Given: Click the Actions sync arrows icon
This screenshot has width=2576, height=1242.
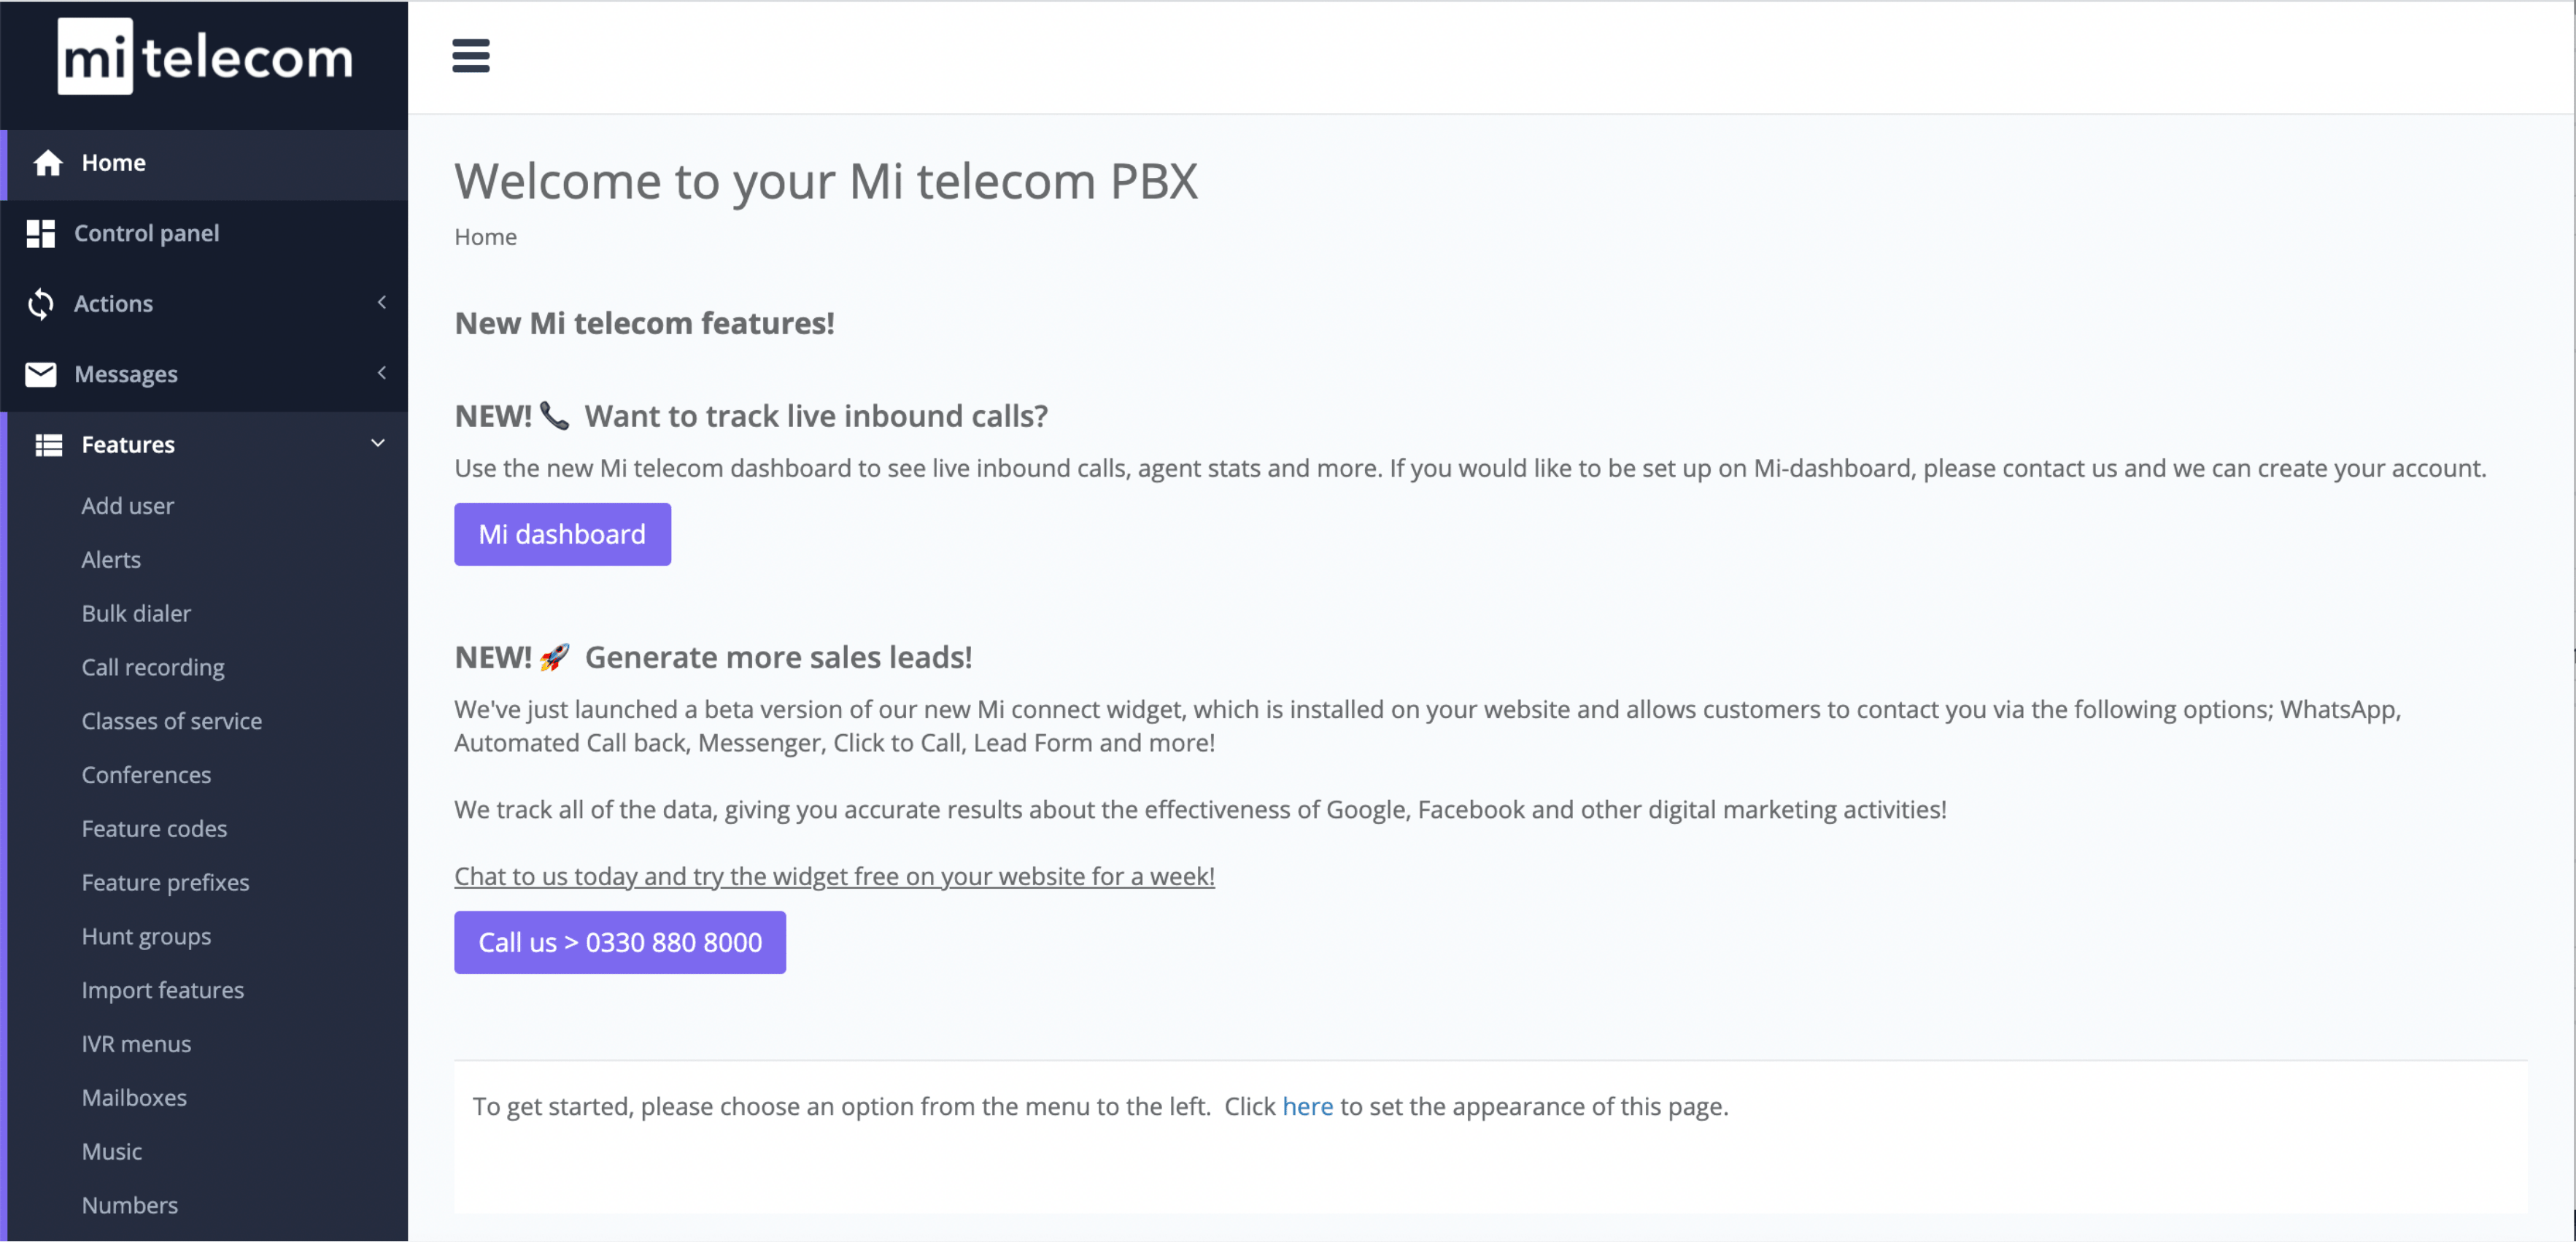Looking at the screenshot, I should [x=41, y=304].
